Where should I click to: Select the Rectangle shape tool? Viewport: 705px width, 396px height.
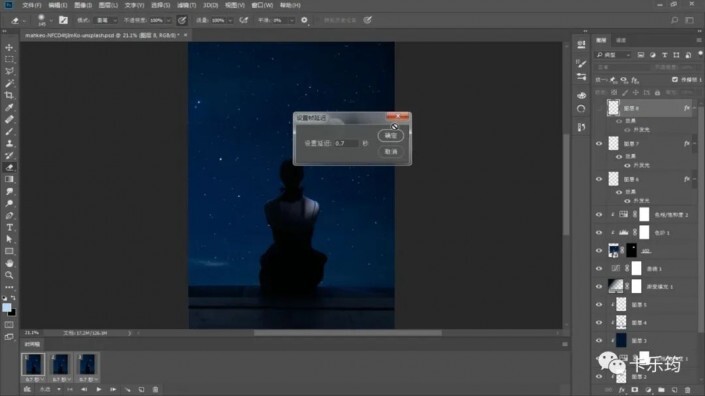(x=9, y=251)
